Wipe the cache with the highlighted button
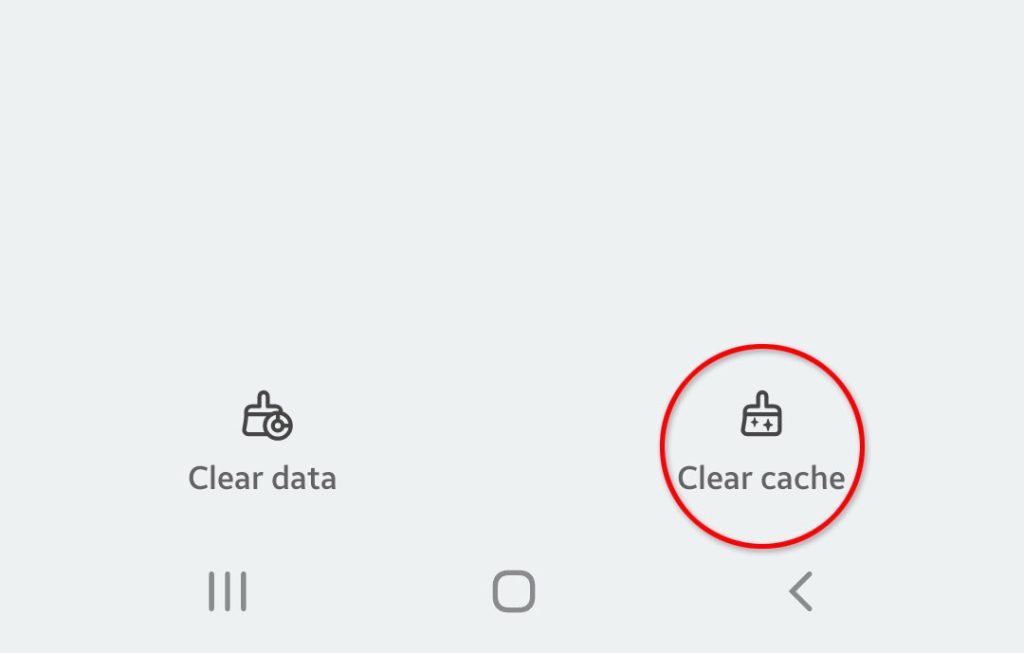 coord(761,442)
